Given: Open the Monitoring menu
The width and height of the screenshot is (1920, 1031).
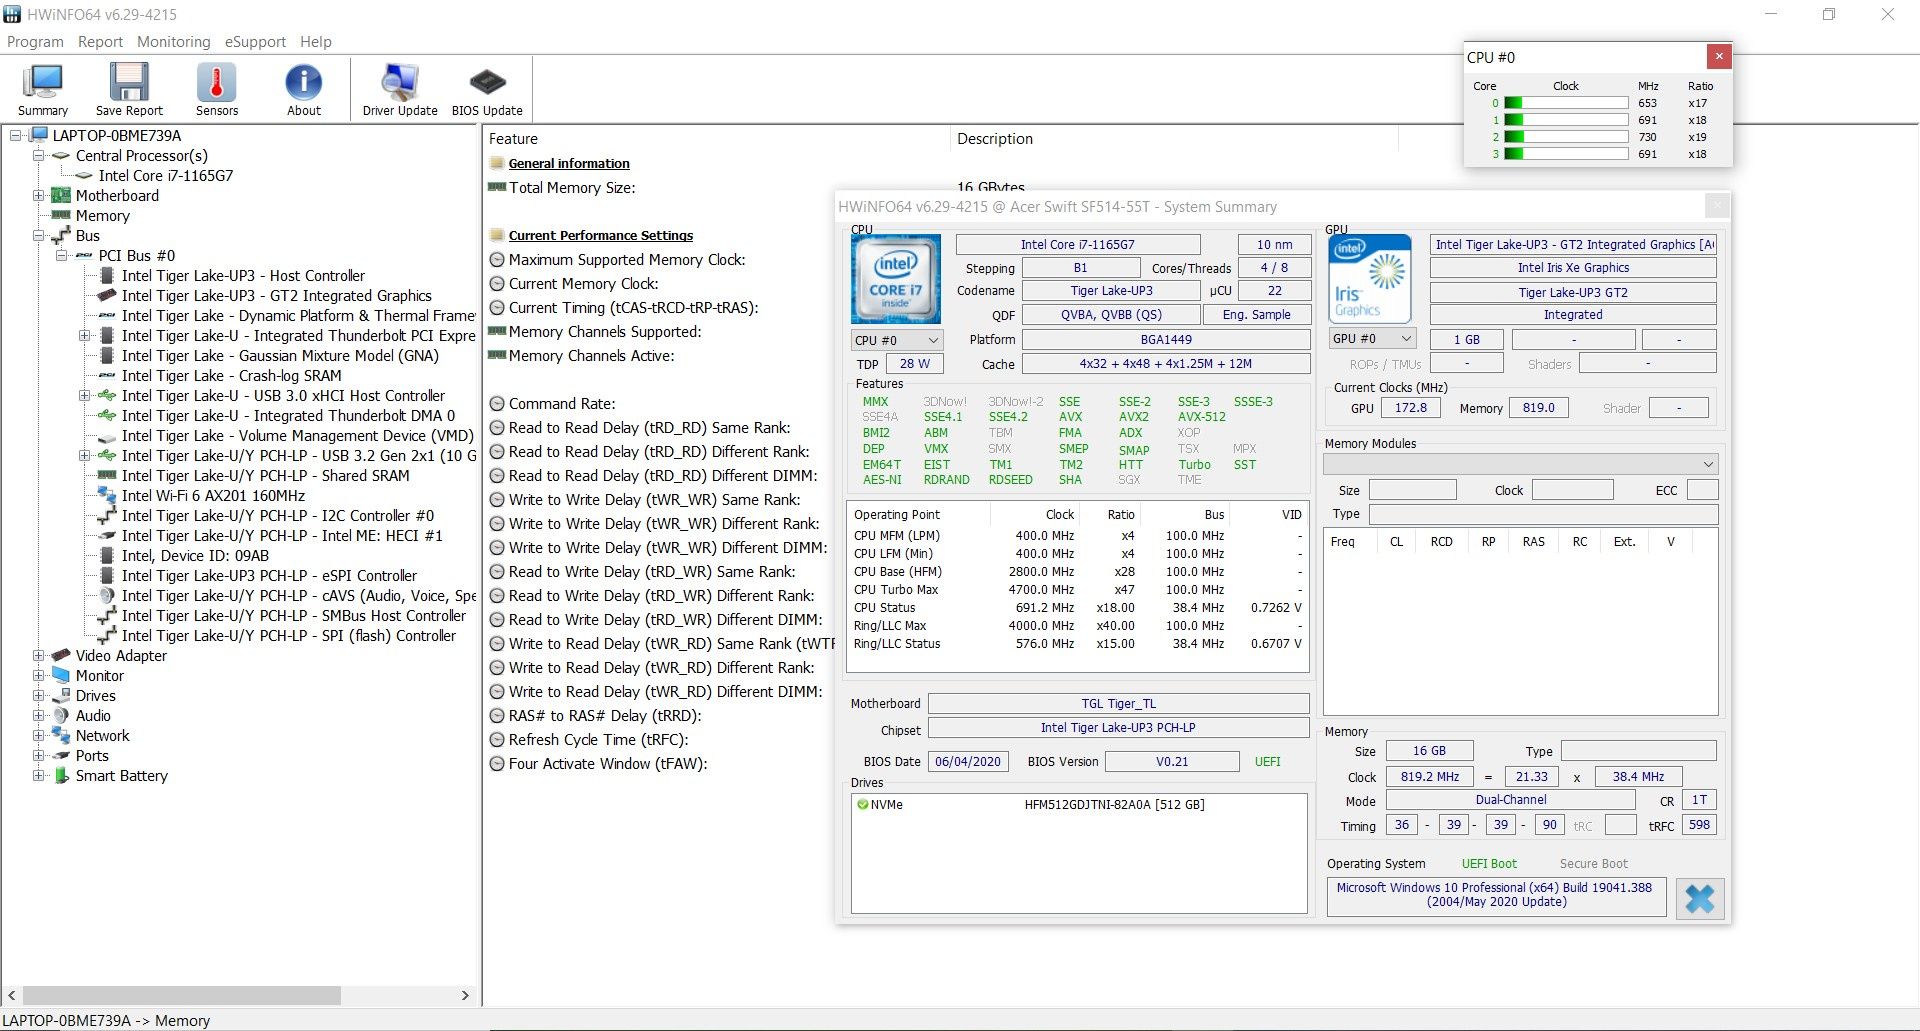Looking at the screenshot, I should [x=174, y=42].
